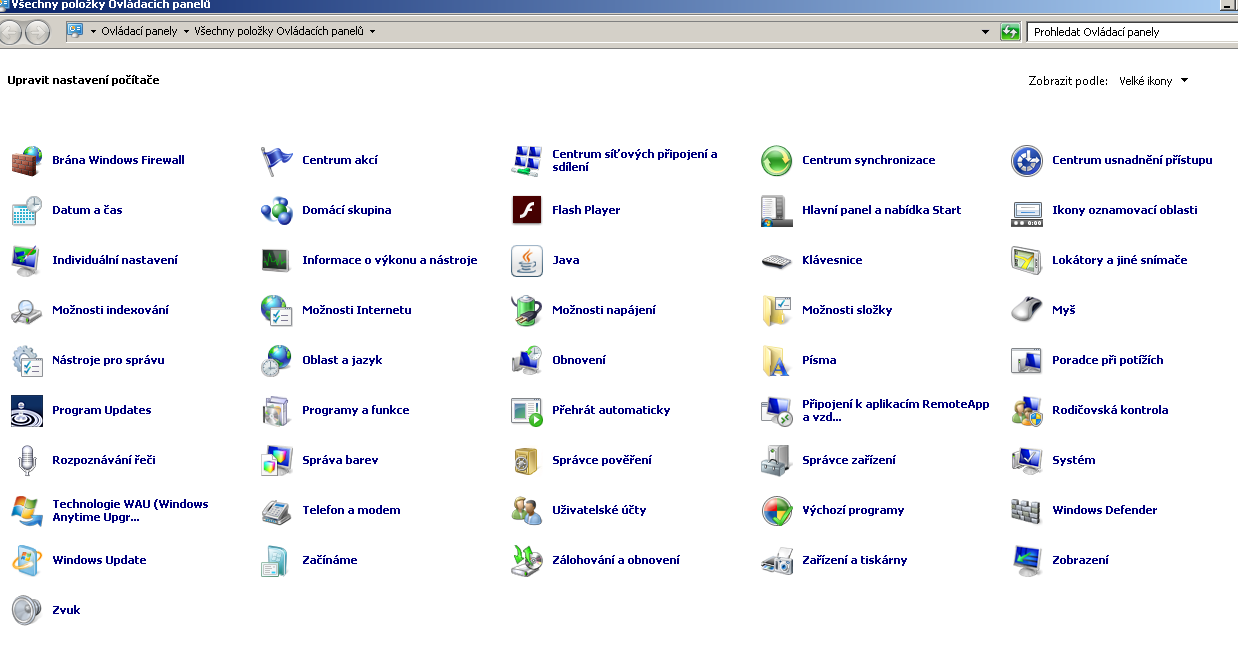This screenshot has height=664, width=1238.
Task: Open the Oblast a jazyk icon
Action: coord(277,360)
